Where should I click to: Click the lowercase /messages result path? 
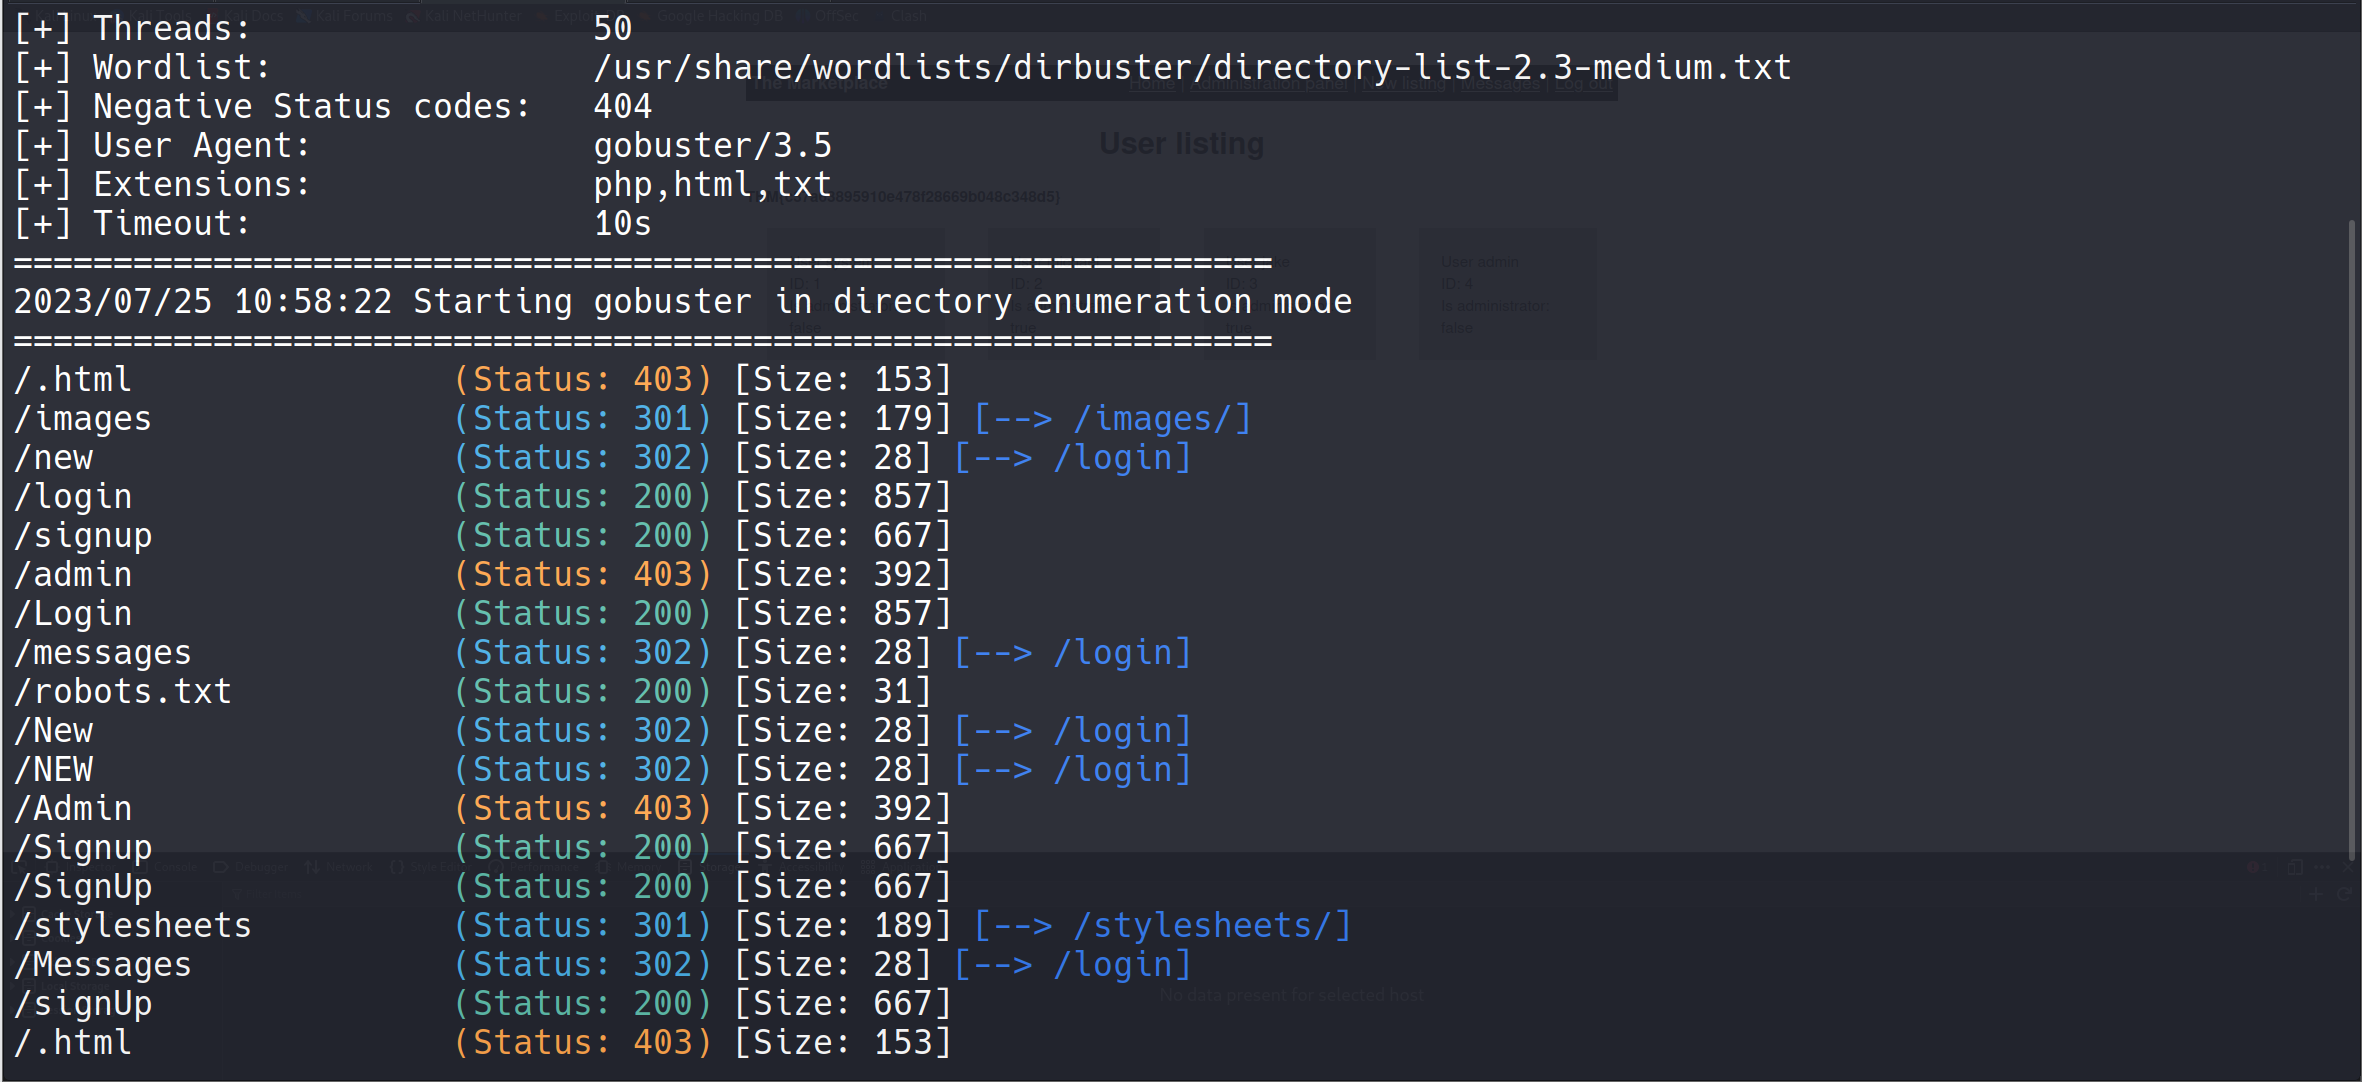pos(103,653)
